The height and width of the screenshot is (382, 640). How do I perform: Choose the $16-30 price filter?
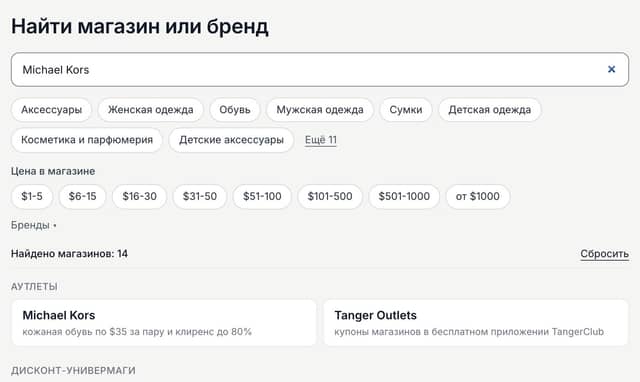pos(140,196)
